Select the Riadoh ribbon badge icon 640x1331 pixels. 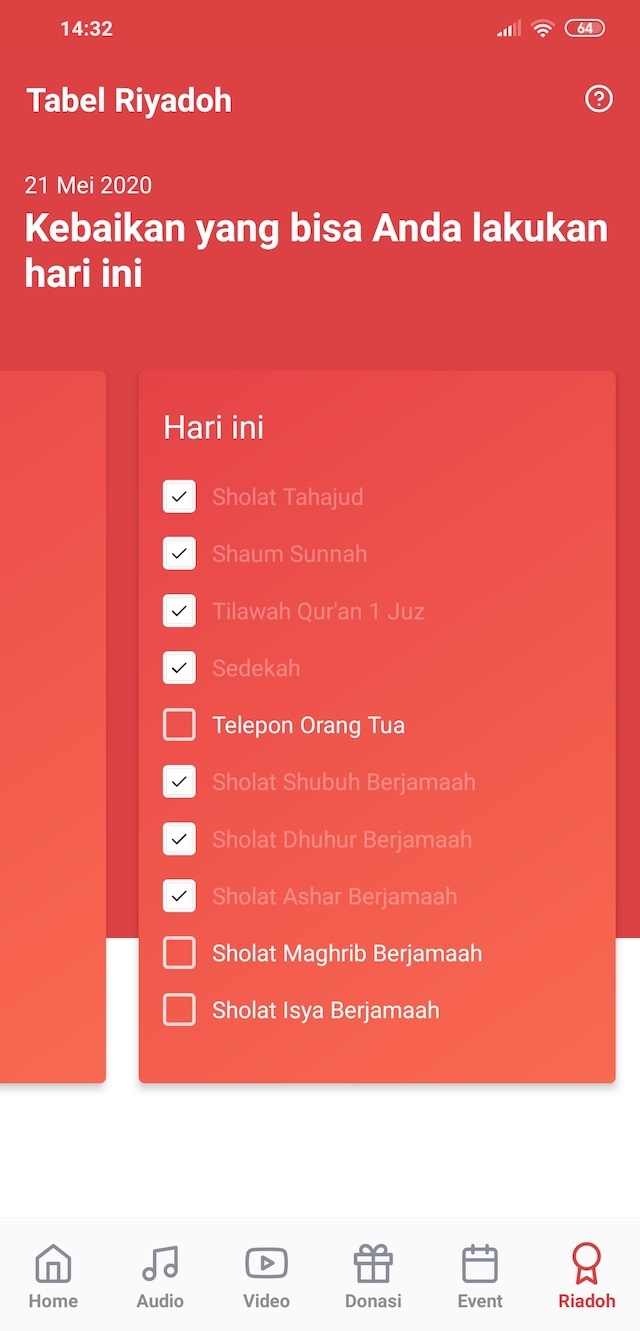point(586,1265)
